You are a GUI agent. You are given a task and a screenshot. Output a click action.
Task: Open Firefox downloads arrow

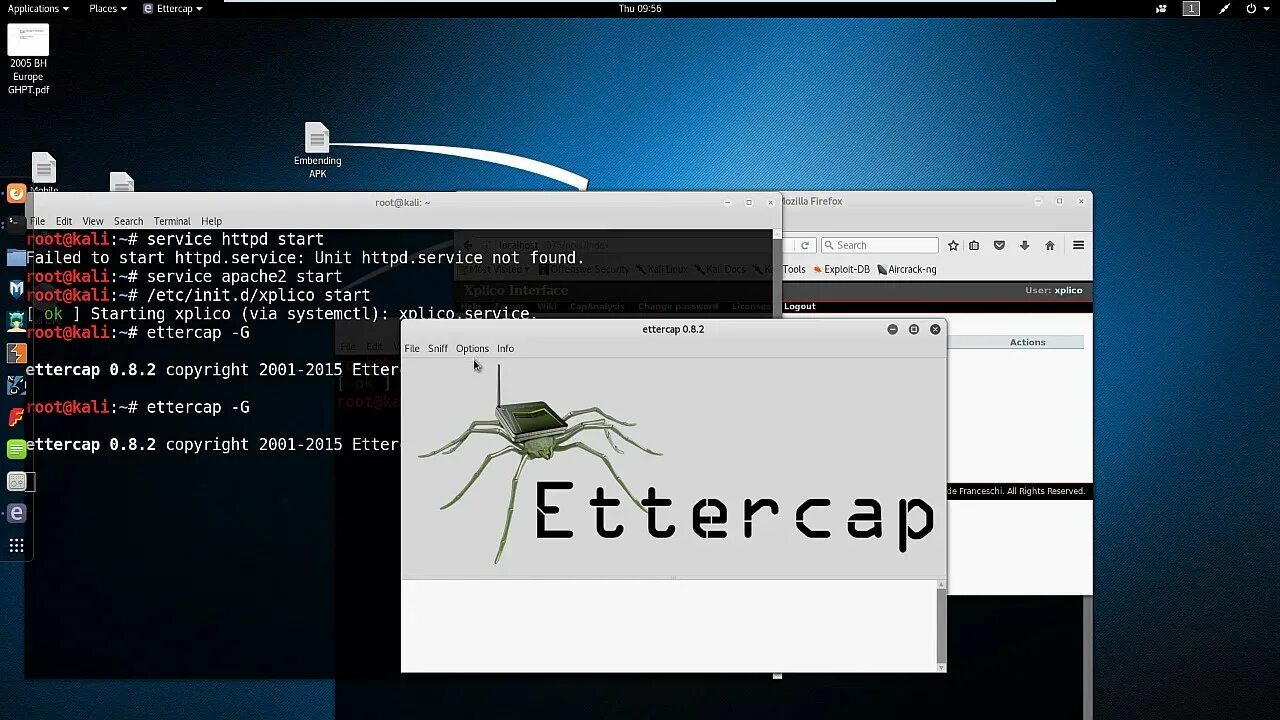1024,245
